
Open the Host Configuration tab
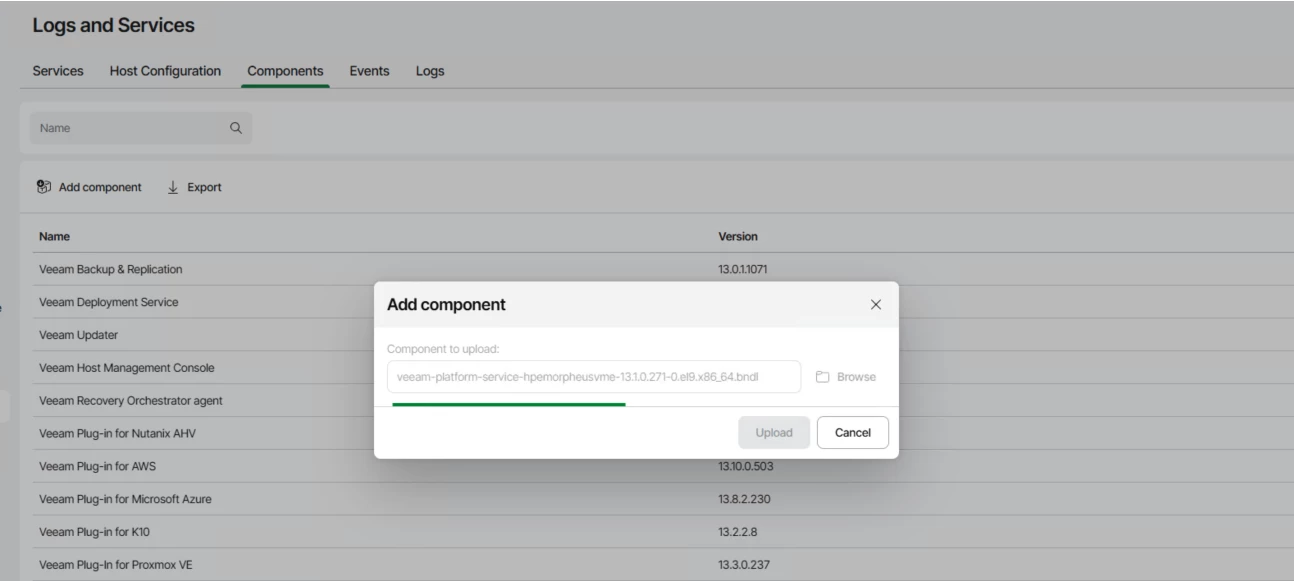click(165, 71)
